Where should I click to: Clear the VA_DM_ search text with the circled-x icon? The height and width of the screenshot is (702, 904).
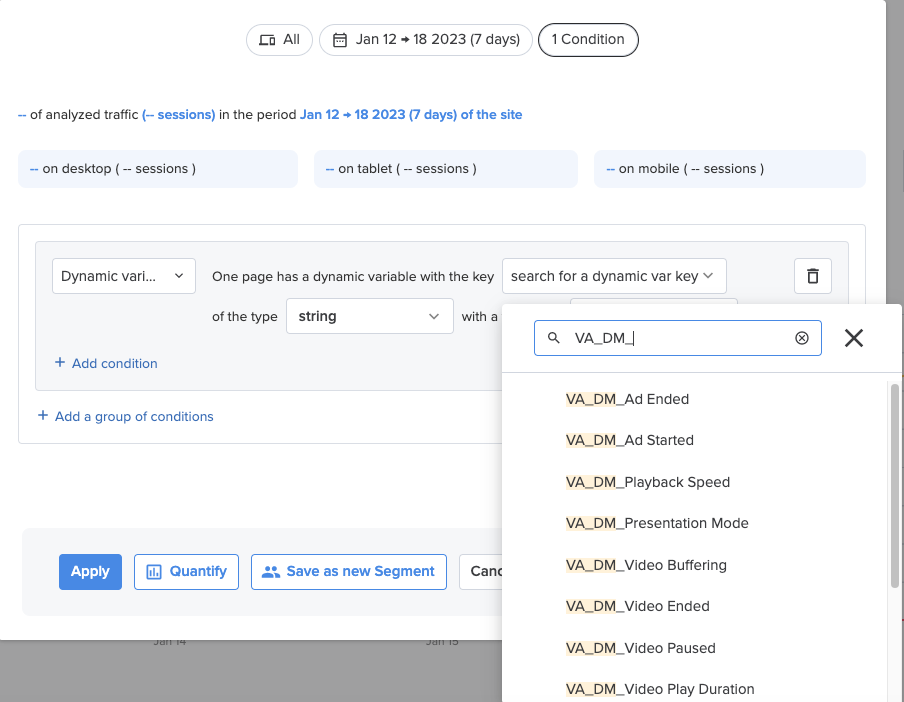[x=801, y=338]
